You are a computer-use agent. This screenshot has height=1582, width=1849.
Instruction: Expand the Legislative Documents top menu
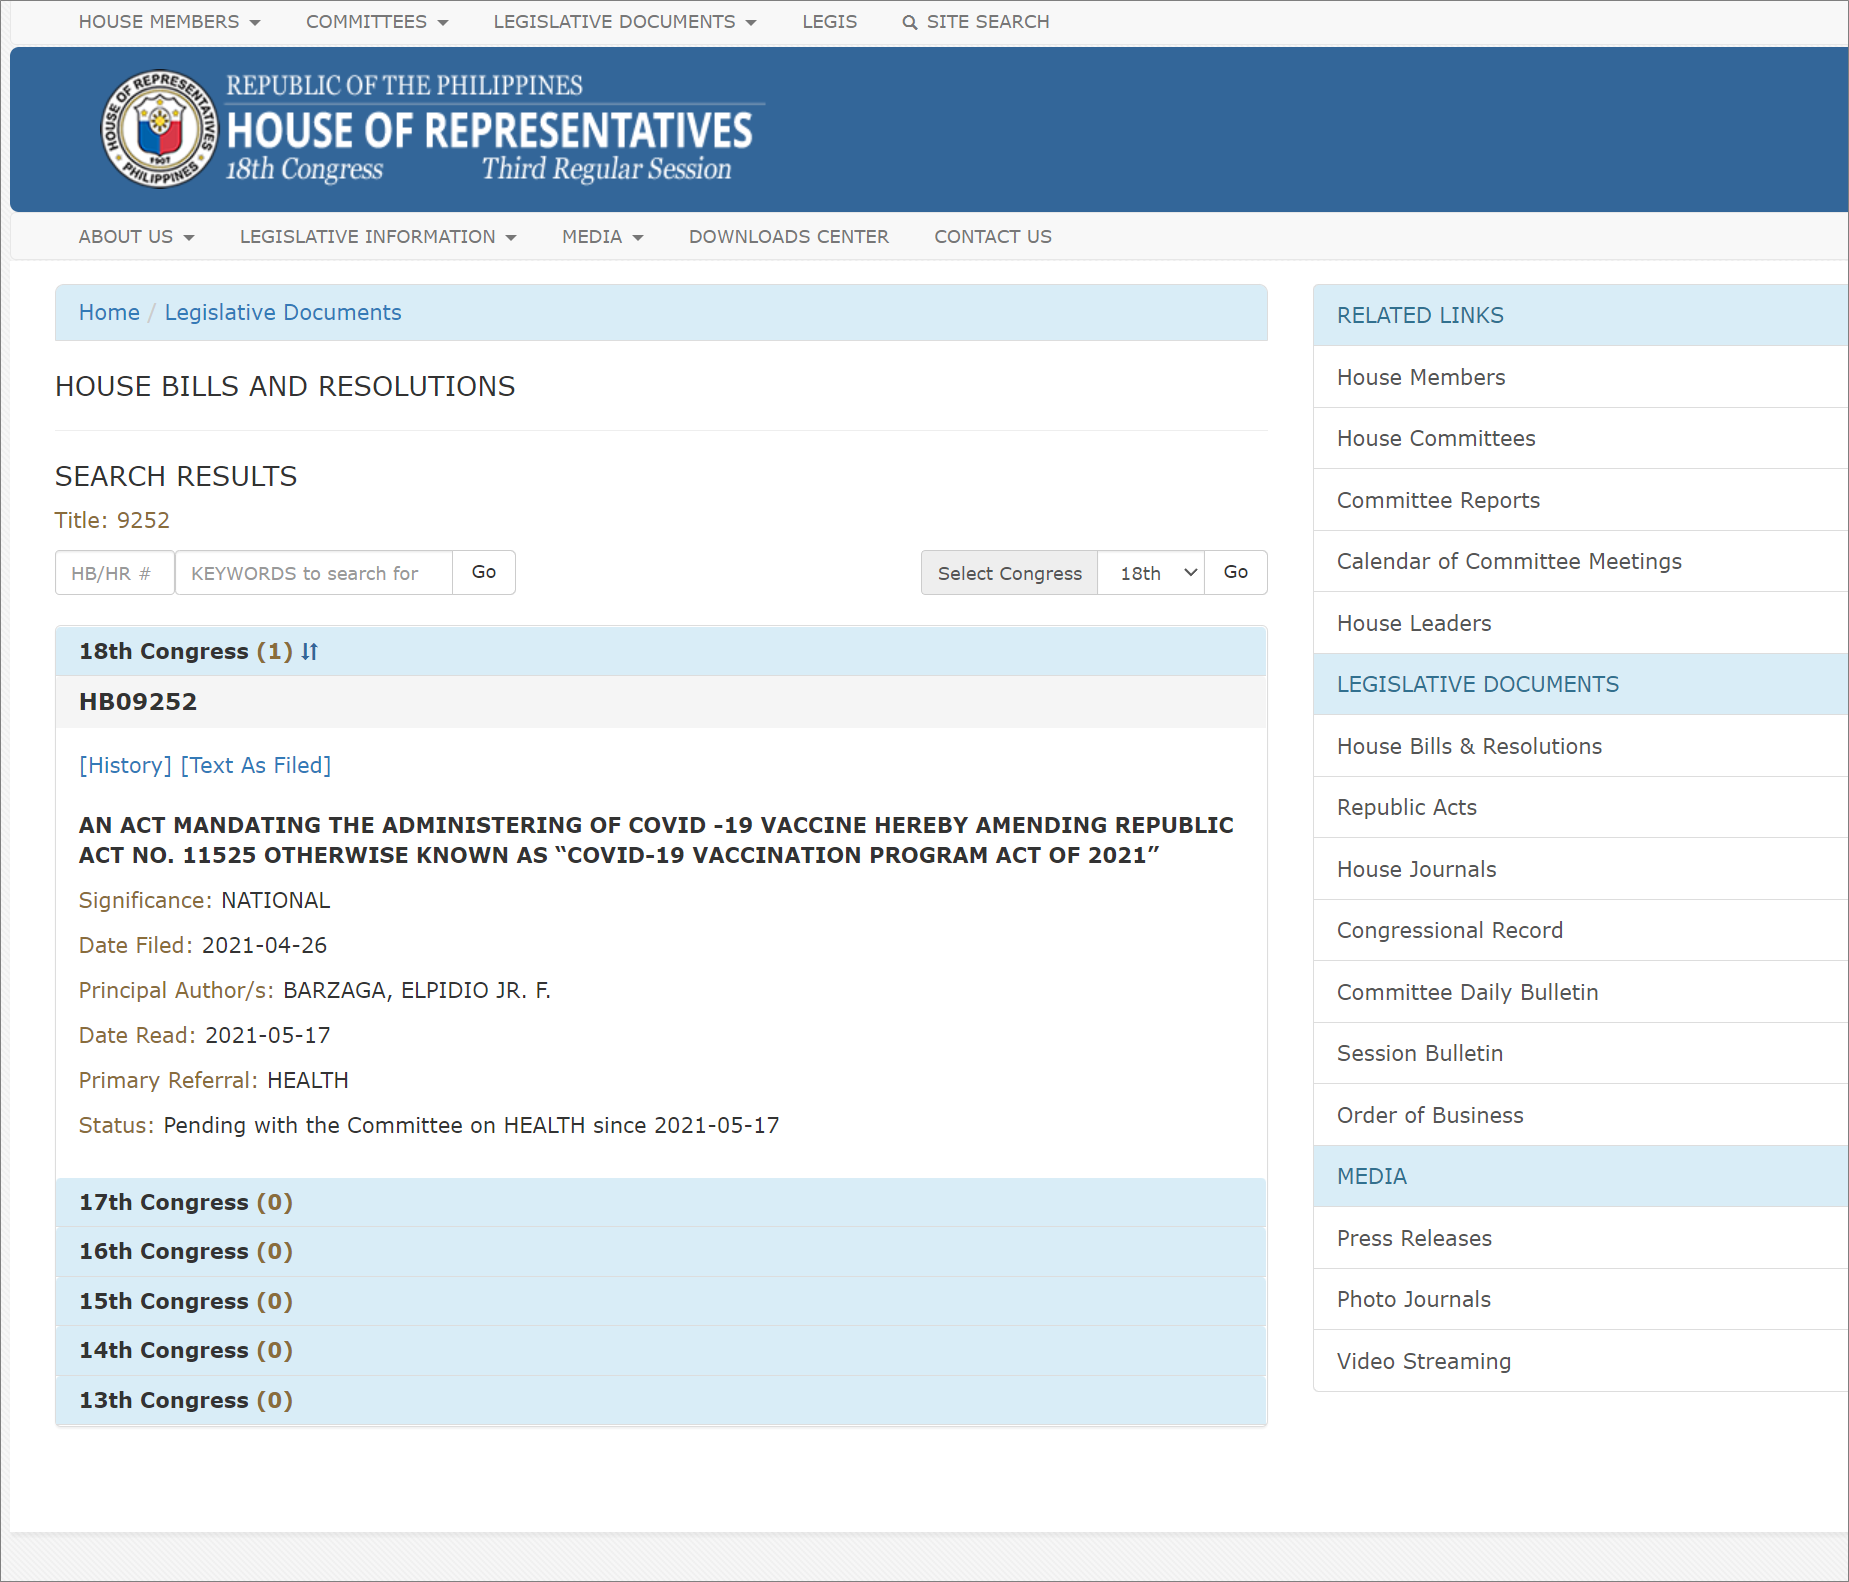click(624, 22)
